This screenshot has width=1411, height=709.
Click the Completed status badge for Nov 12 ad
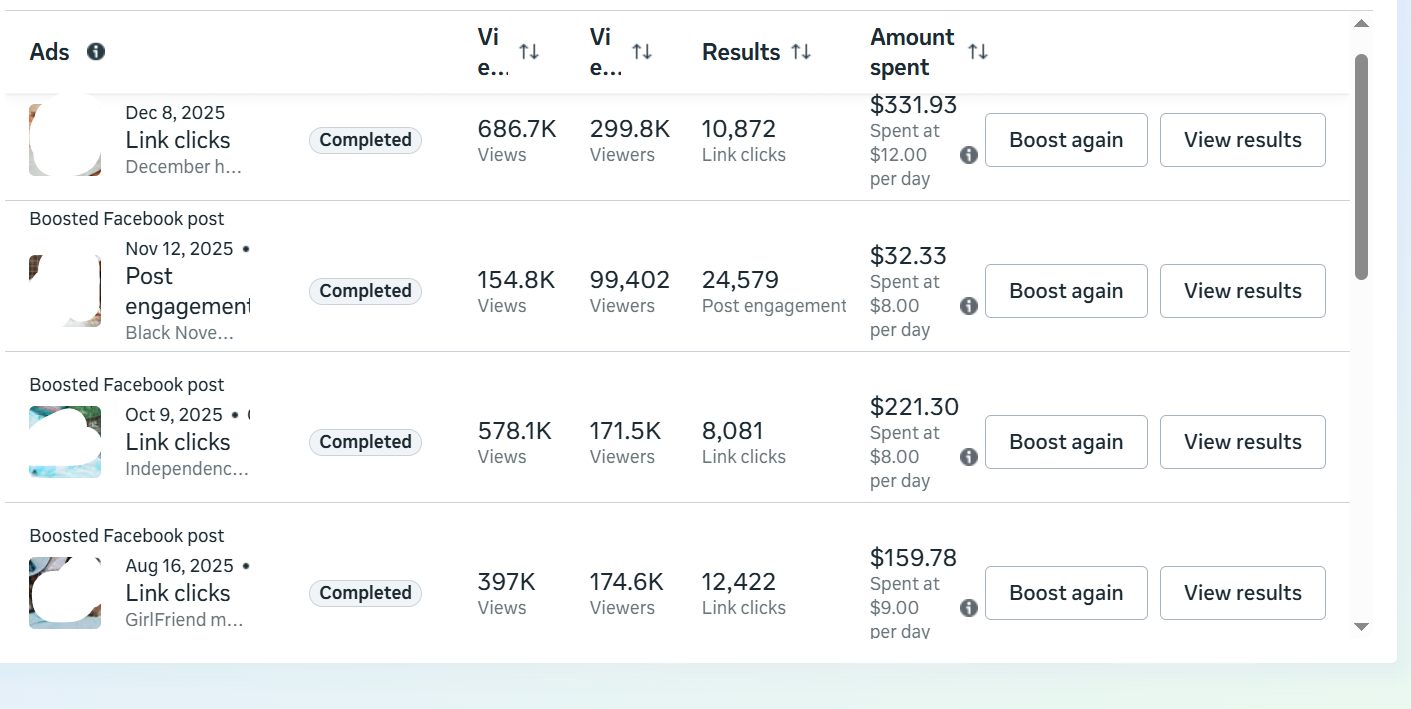365,291
